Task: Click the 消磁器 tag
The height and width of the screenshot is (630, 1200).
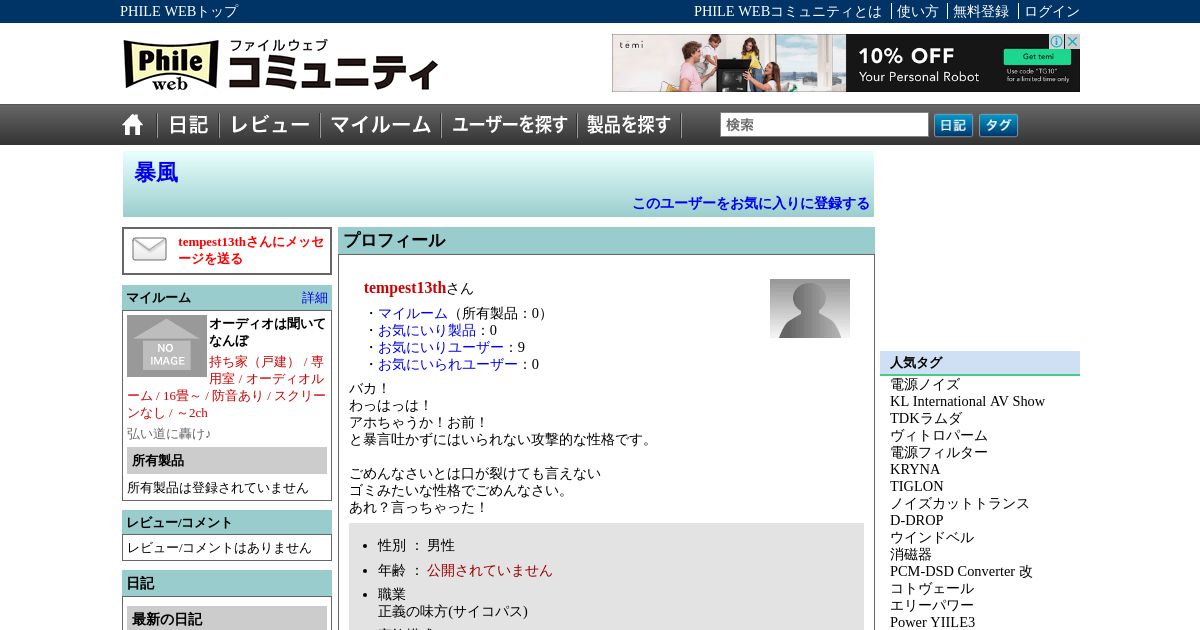Action: click(x=911, y=554)
